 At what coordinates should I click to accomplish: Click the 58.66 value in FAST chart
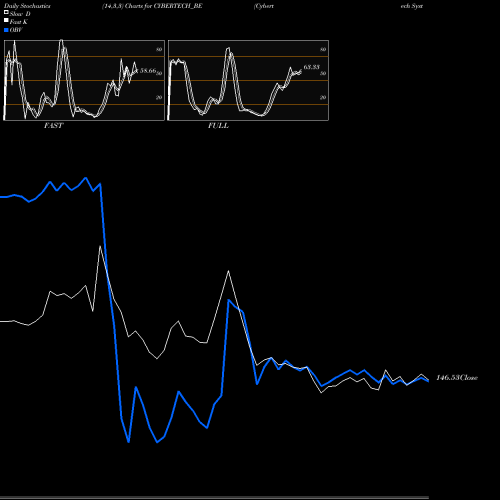point(148,71)
